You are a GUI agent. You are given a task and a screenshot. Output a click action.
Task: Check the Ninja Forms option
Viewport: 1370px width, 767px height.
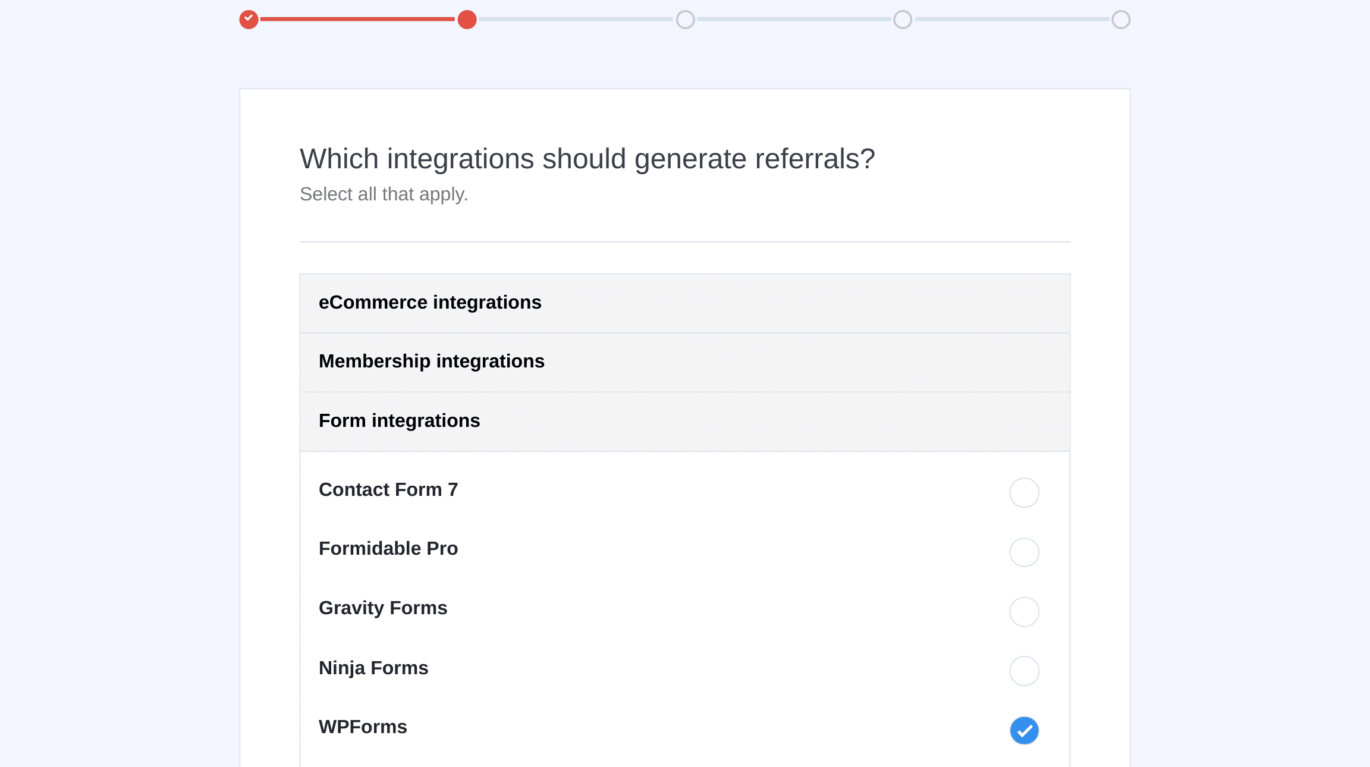point(1024,671)
